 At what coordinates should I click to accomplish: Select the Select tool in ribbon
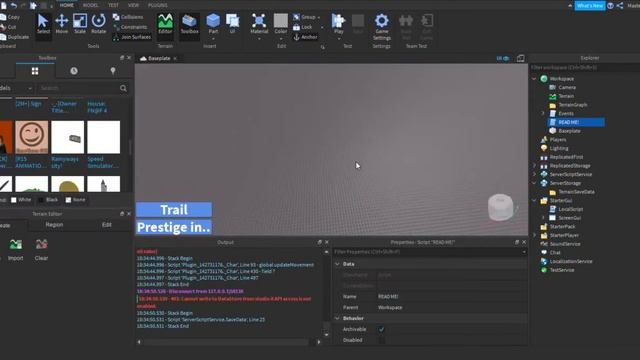(43, 24)
